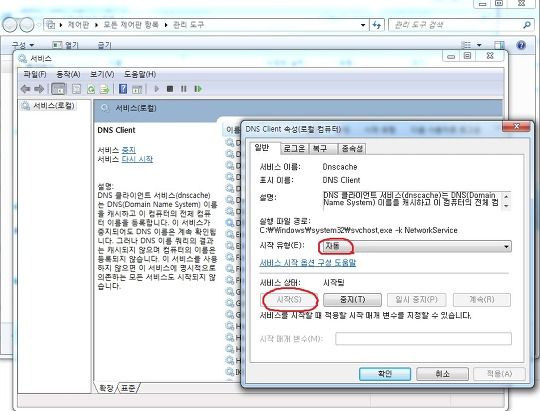Click the 이름 column header in the services list

[x=232, y=130]
